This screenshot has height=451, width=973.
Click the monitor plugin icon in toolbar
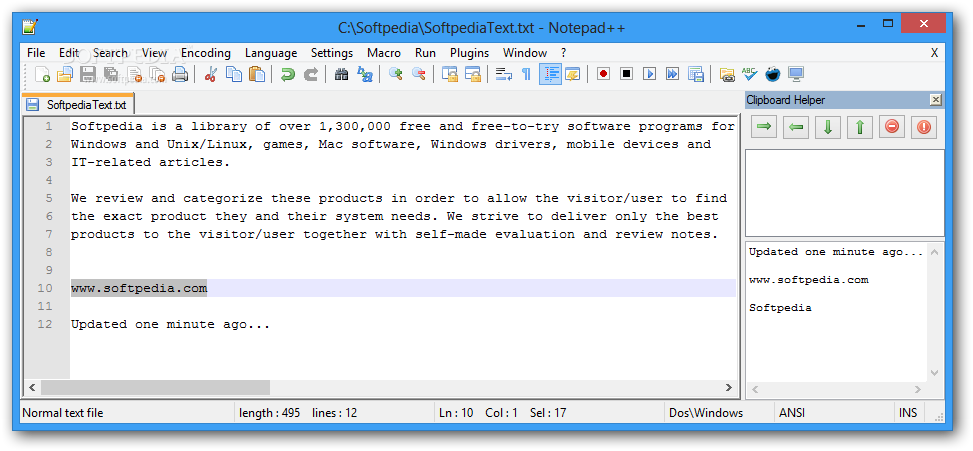point(796,74)
